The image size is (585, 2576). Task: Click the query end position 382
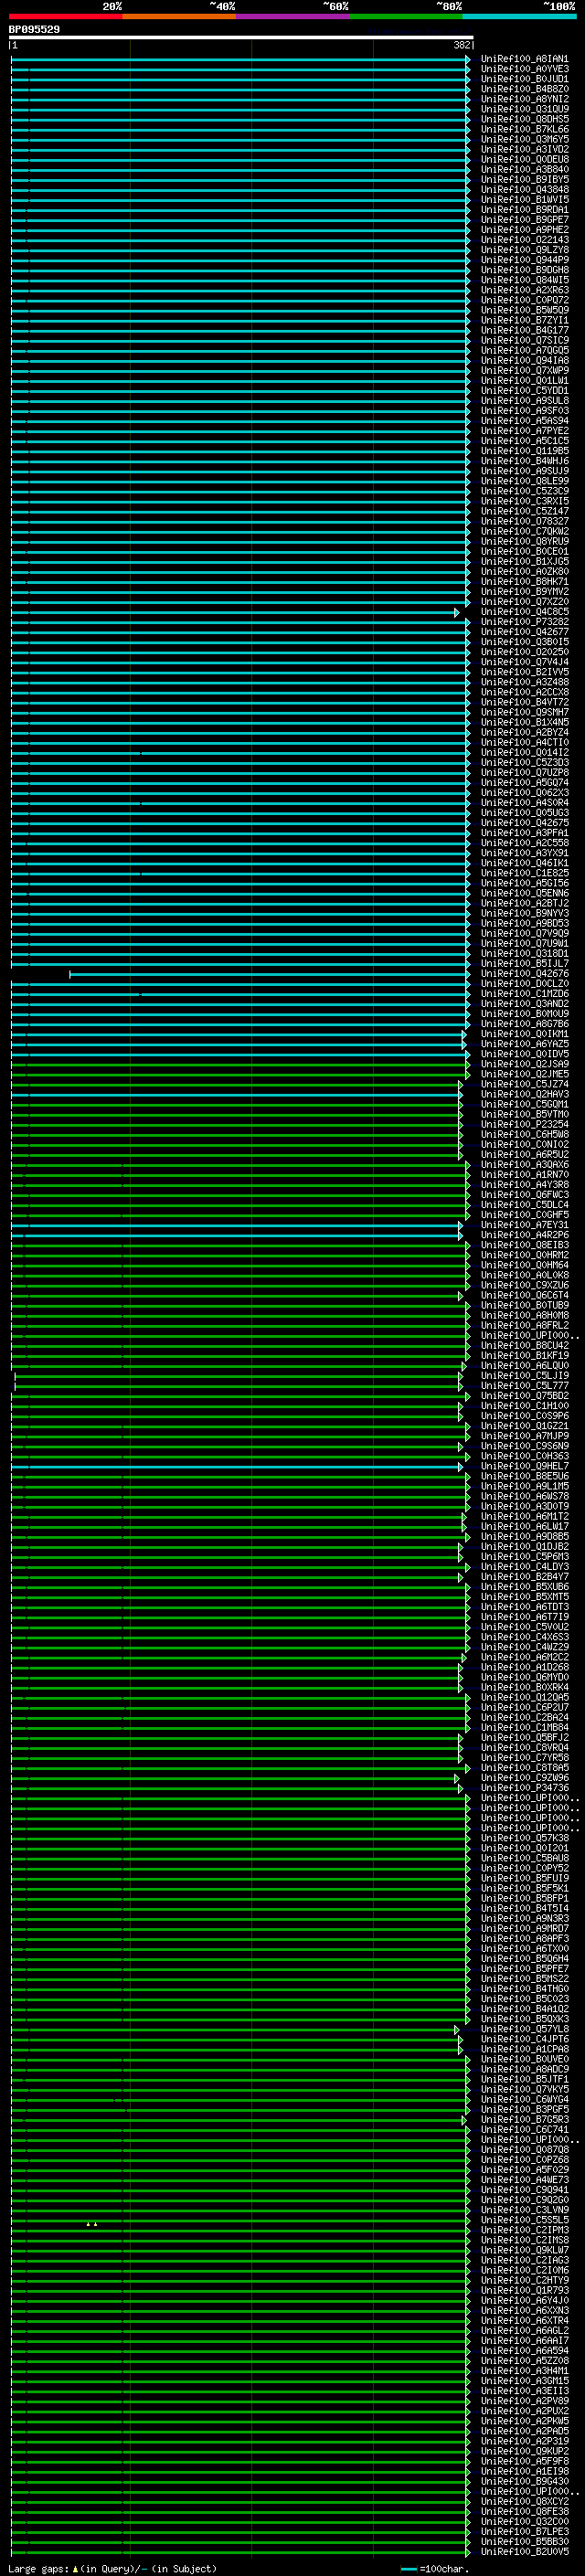coord(461,45)
